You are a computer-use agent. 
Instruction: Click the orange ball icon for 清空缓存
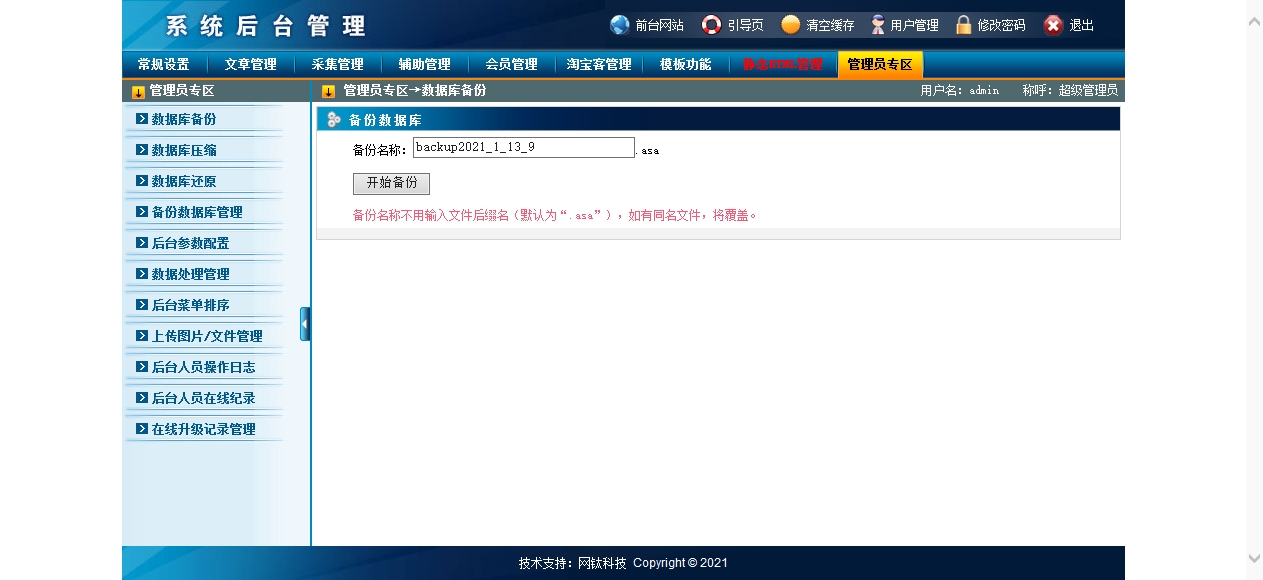[791, 25]
